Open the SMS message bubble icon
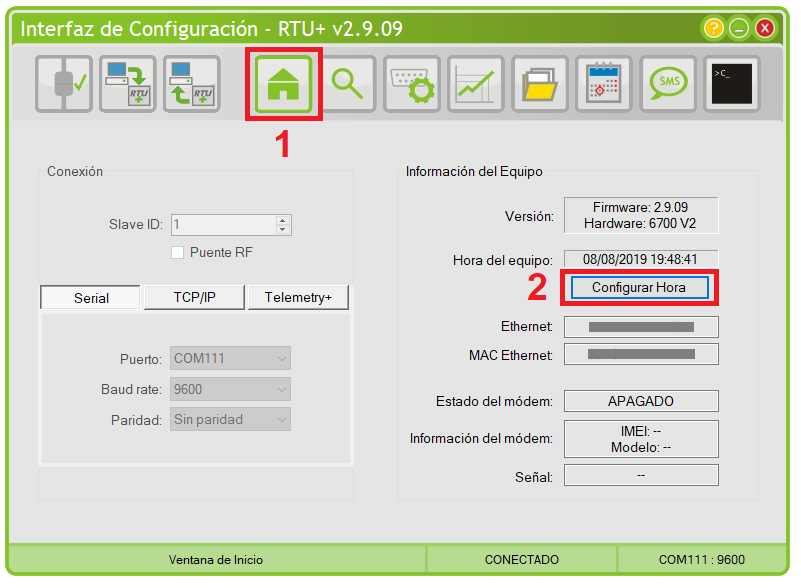 pos(668,84)
